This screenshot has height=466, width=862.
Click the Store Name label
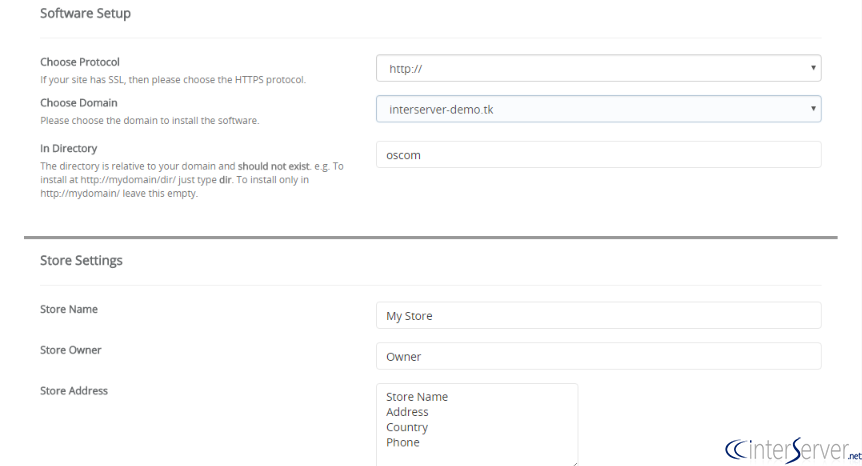pos(69,309)
